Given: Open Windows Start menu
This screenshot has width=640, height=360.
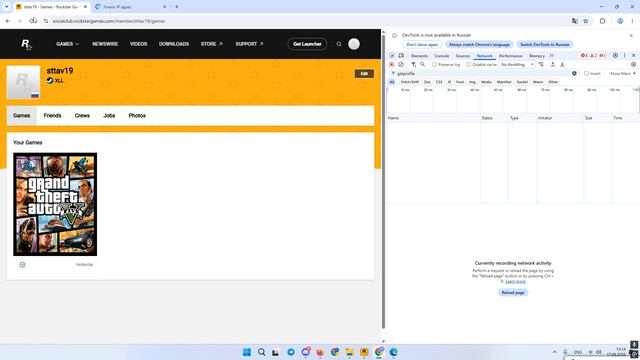Looking at the screenshot, I should 247,352.
